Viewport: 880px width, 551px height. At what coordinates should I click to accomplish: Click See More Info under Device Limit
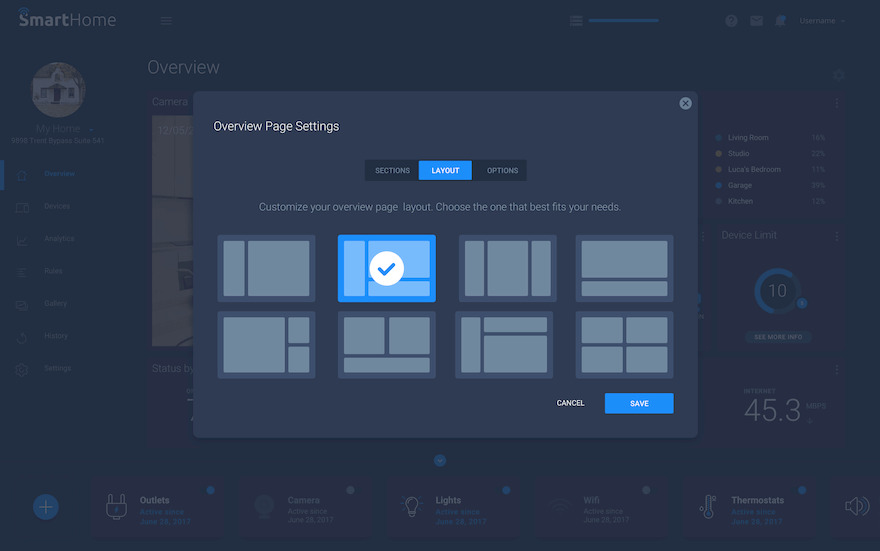pyautogui.click(x=778, y=337)
